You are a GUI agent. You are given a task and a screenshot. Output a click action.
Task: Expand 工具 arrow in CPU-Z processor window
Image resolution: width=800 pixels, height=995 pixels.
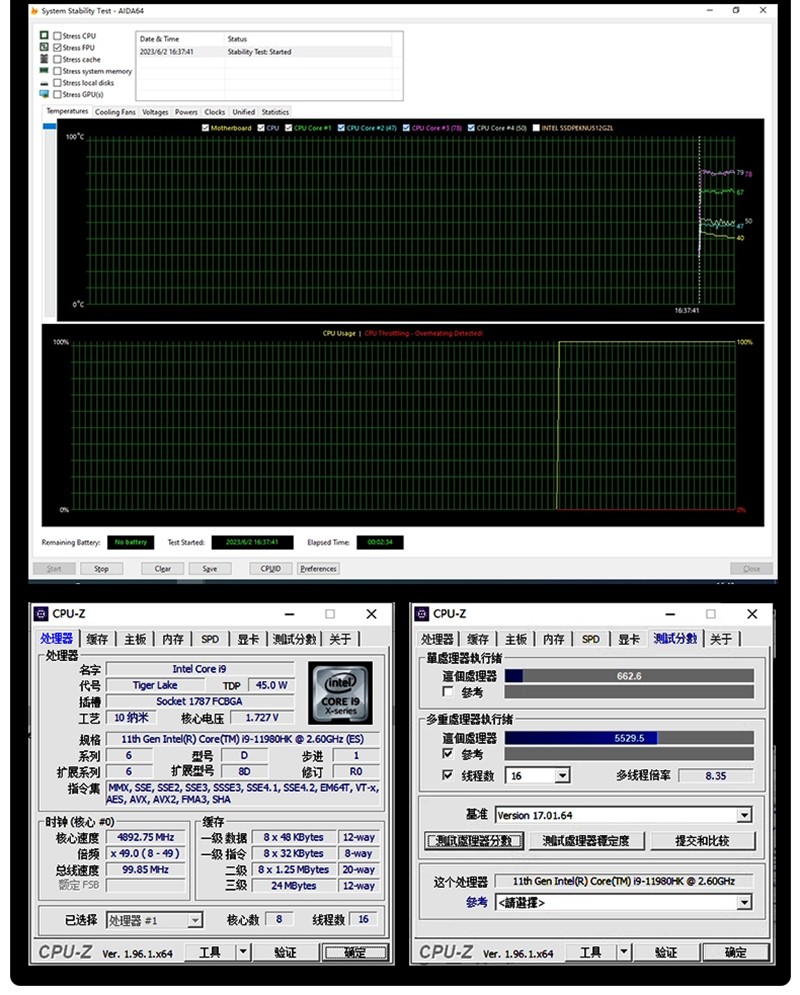(x=243, y=952)
